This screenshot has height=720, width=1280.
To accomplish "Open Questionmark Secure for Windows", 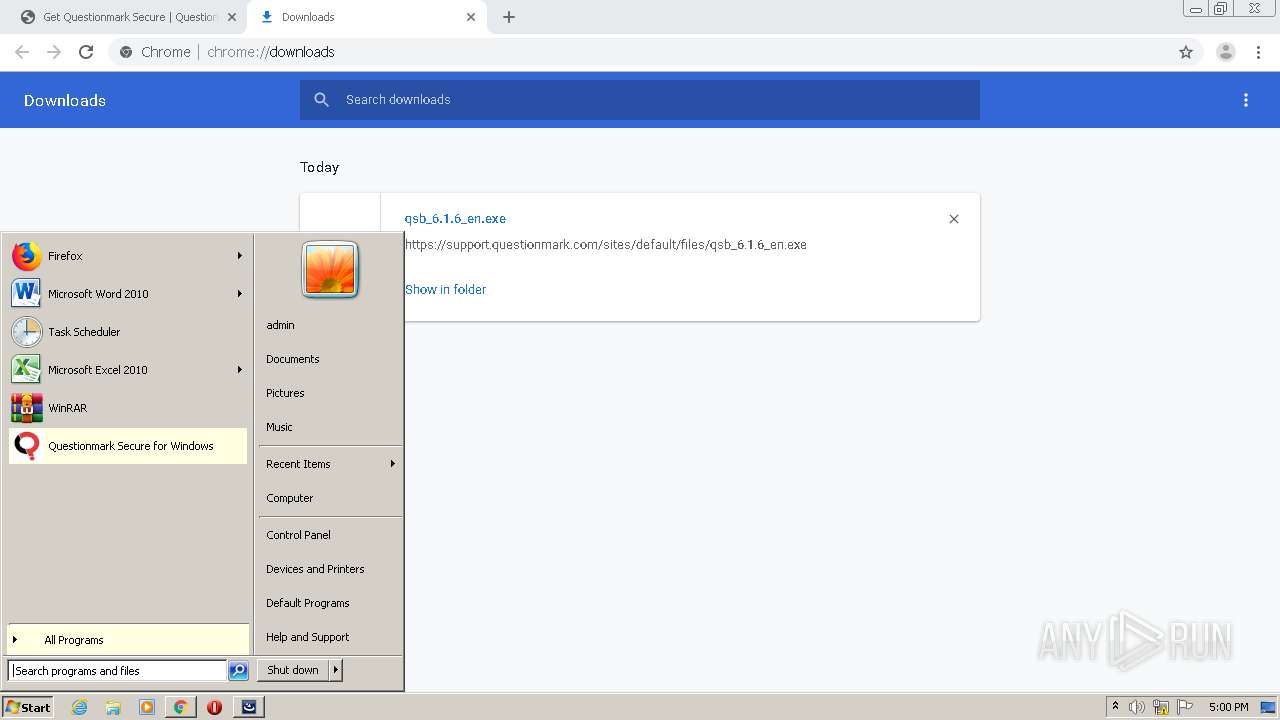I will tap(128, 446).
